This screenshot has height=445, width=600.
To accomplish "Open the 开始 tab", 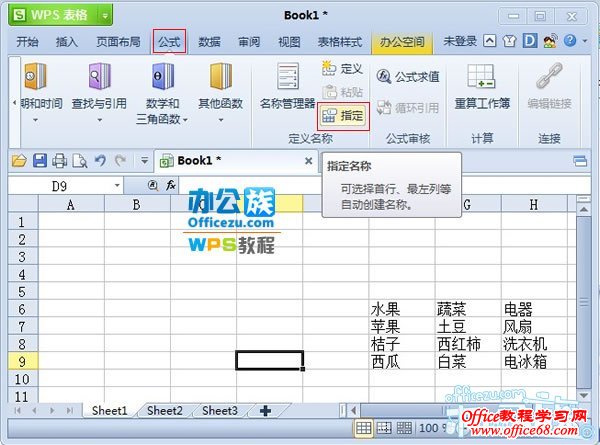I will (x=27, y=41).
